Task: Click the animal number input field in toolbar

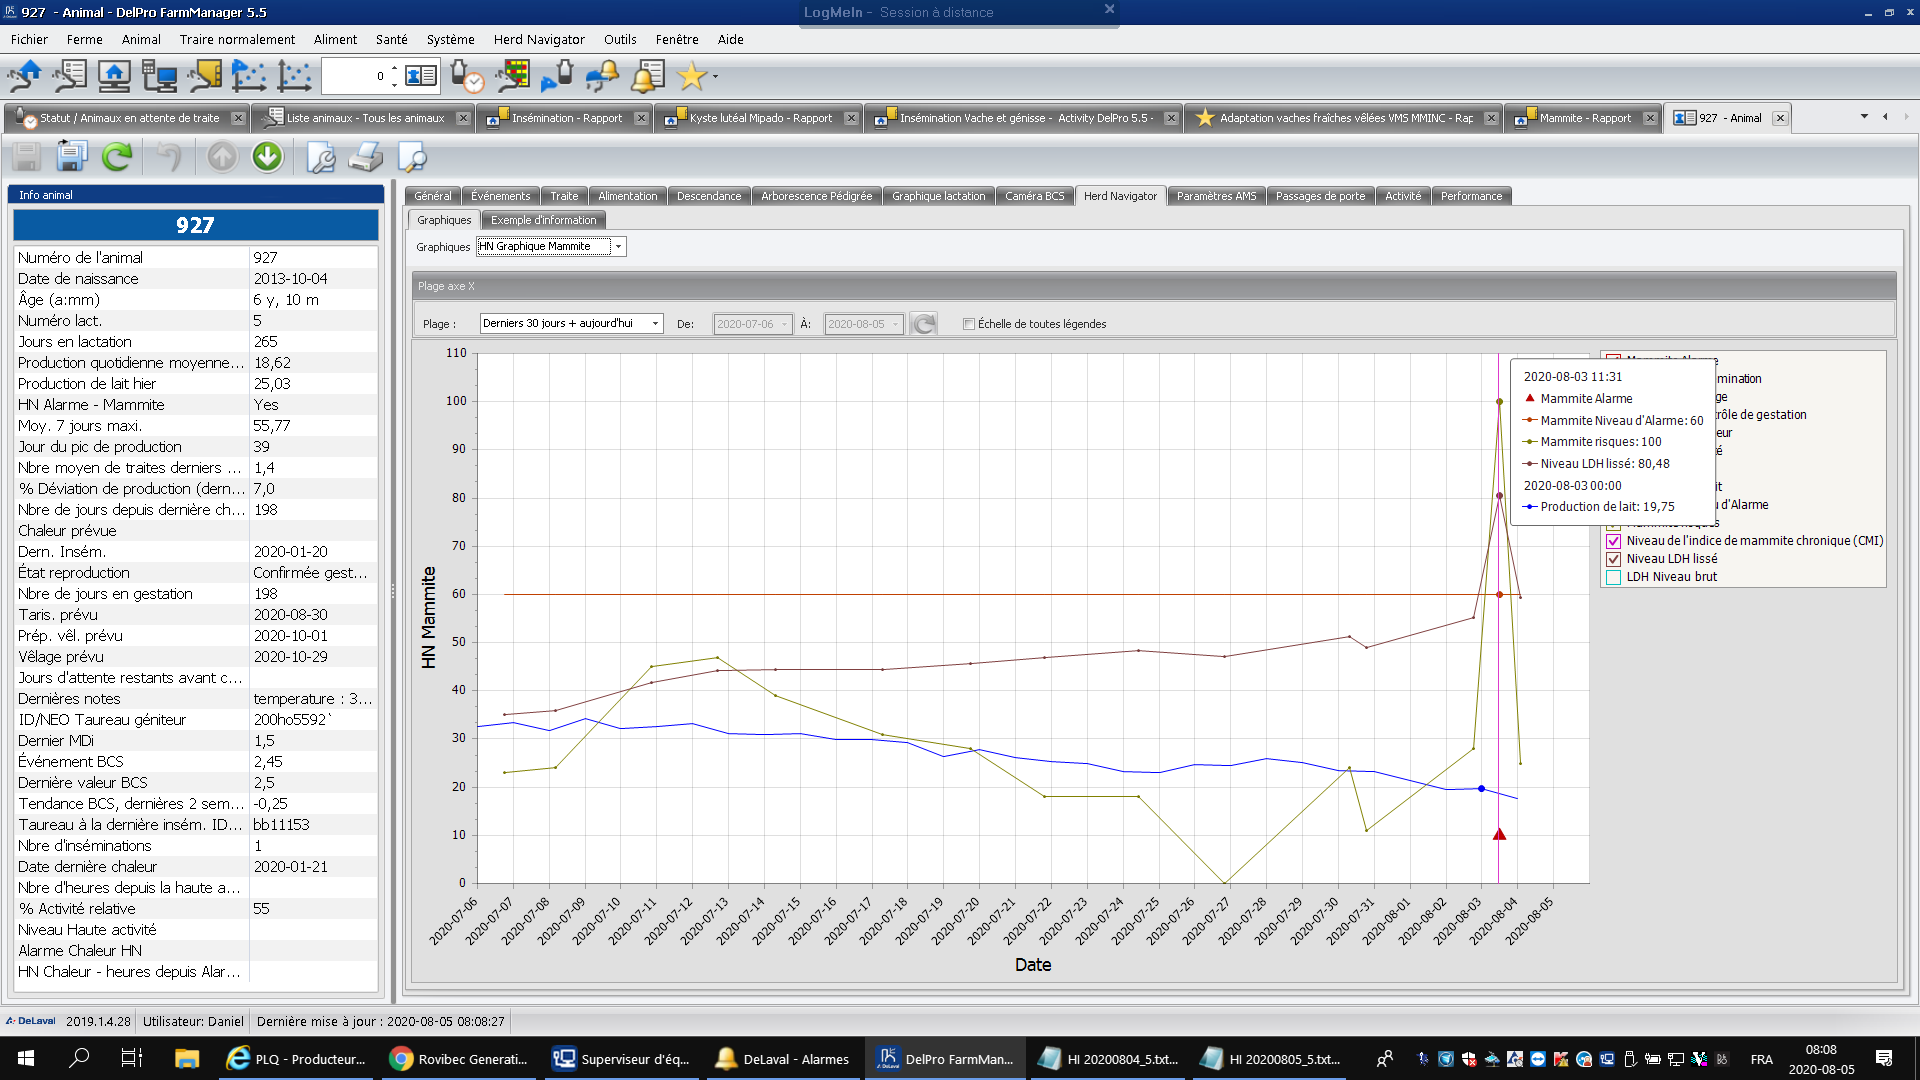Action: (x=353, y=76)
